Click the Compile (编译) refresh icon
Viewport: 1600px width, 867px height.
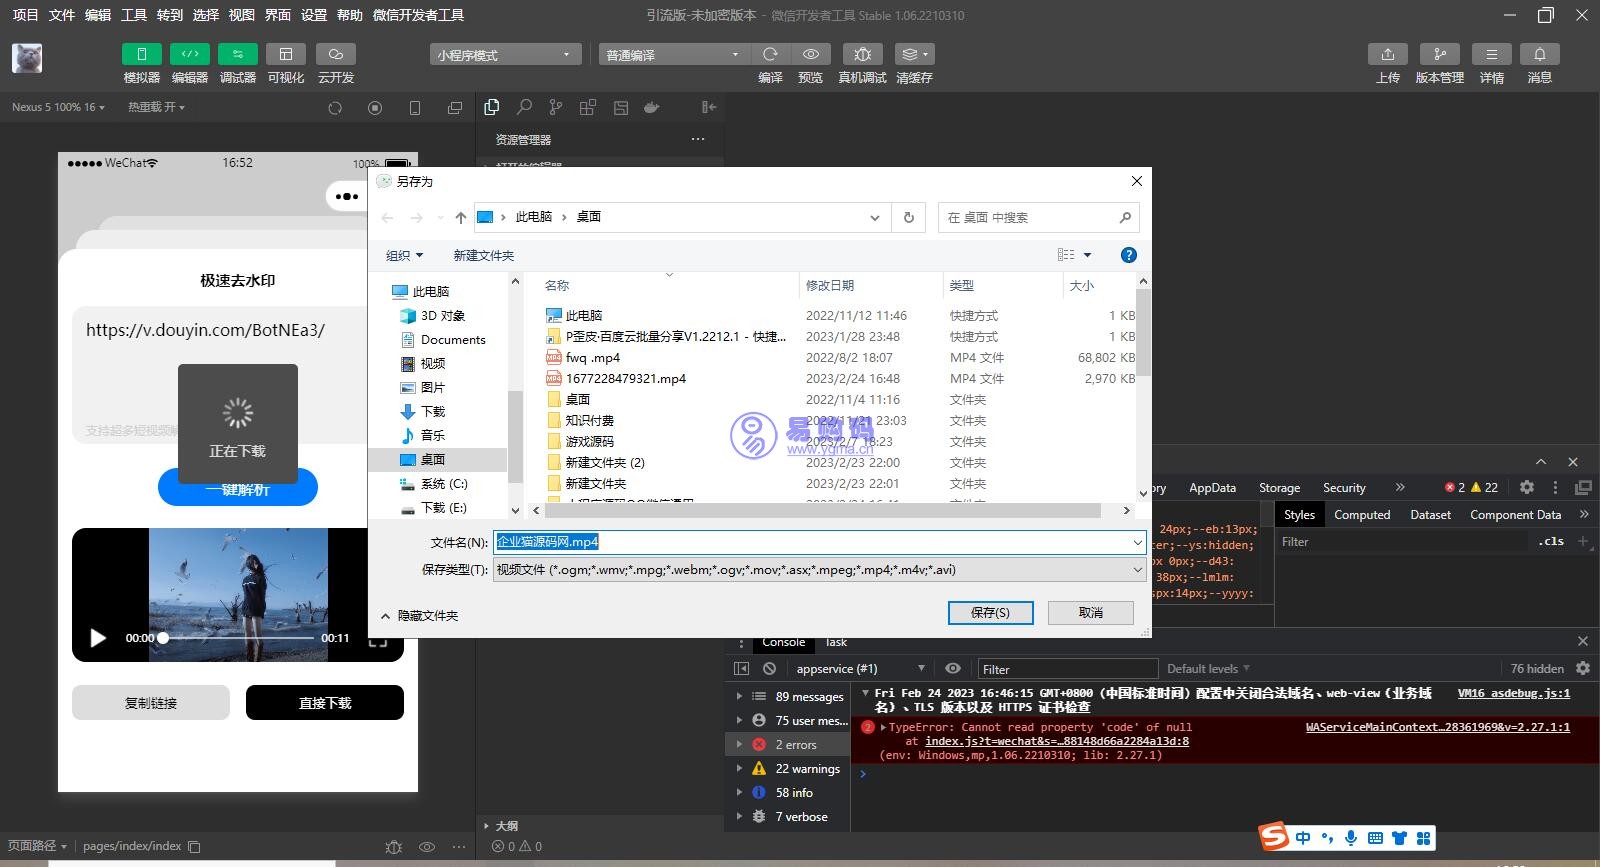click(x=770, y=54)
